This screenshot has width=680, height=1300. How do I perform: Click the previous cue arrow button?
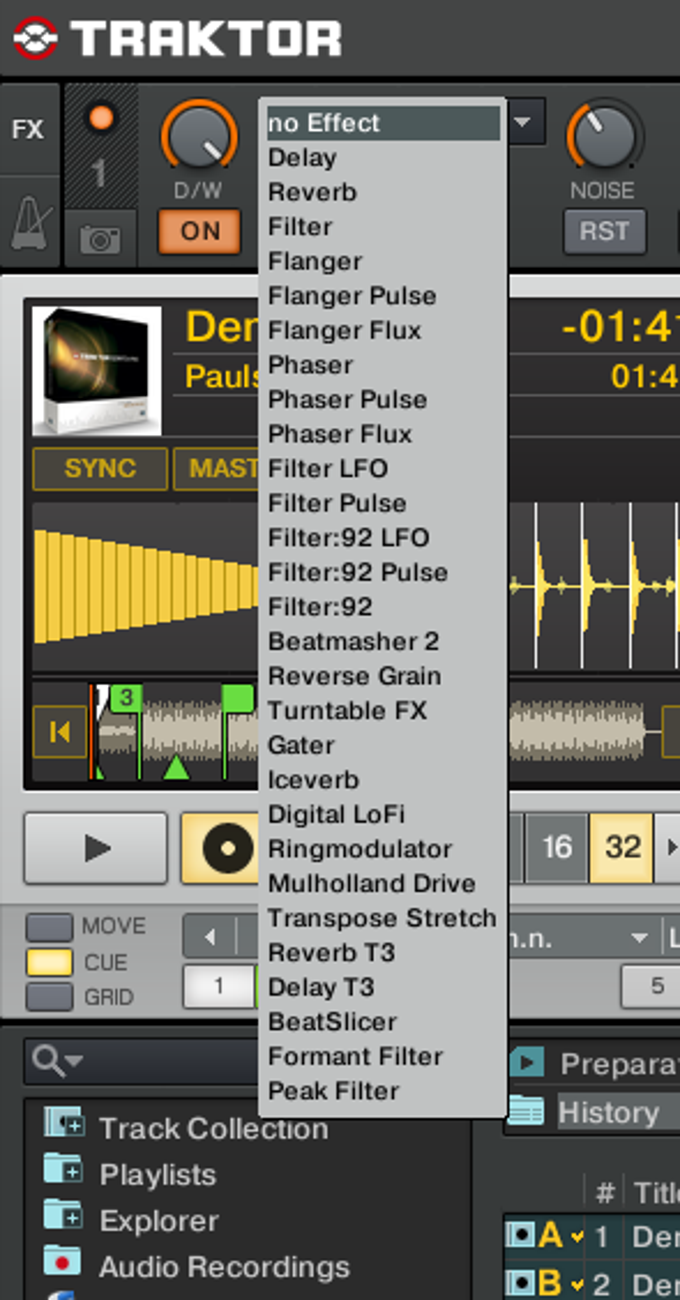(x=209, y=938)
